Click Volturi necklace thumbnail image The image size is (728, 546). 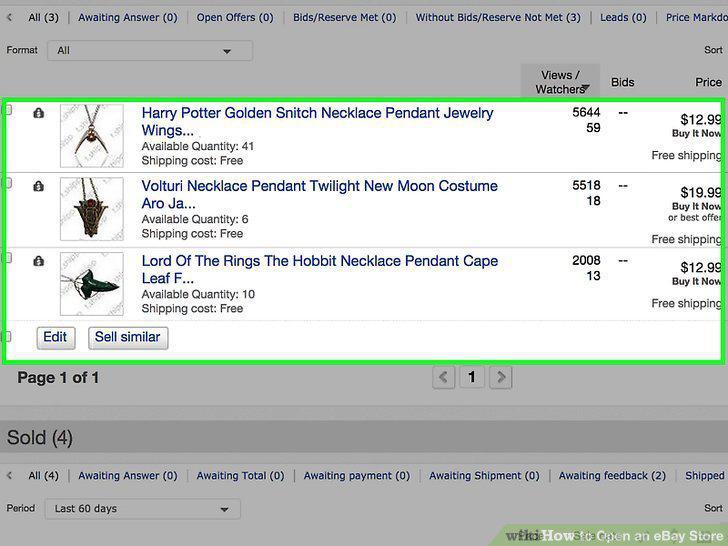coord(92,209)
